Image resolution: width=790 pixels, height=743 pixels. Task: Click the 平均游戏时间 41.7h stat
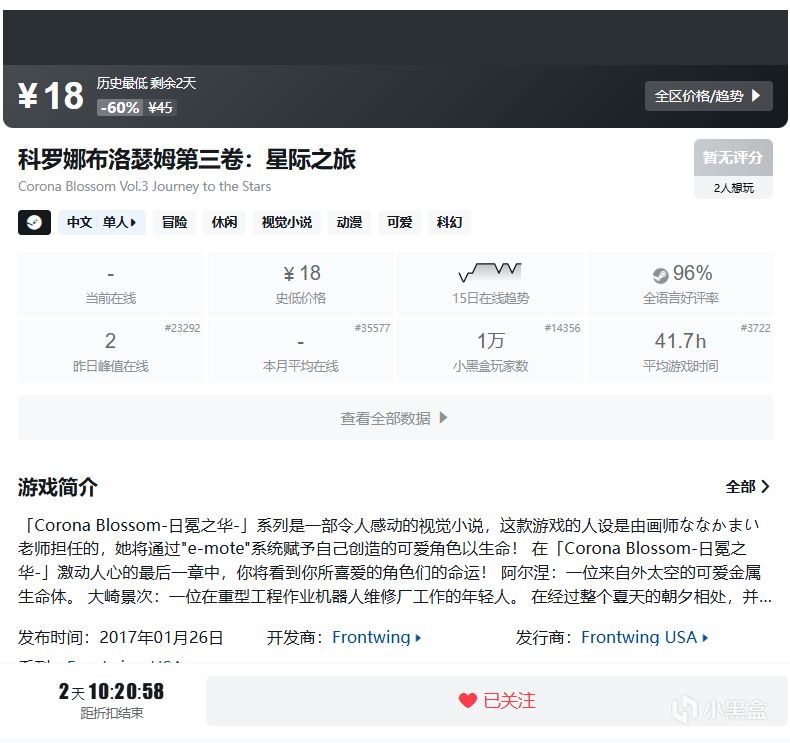(x=681, y=352)
